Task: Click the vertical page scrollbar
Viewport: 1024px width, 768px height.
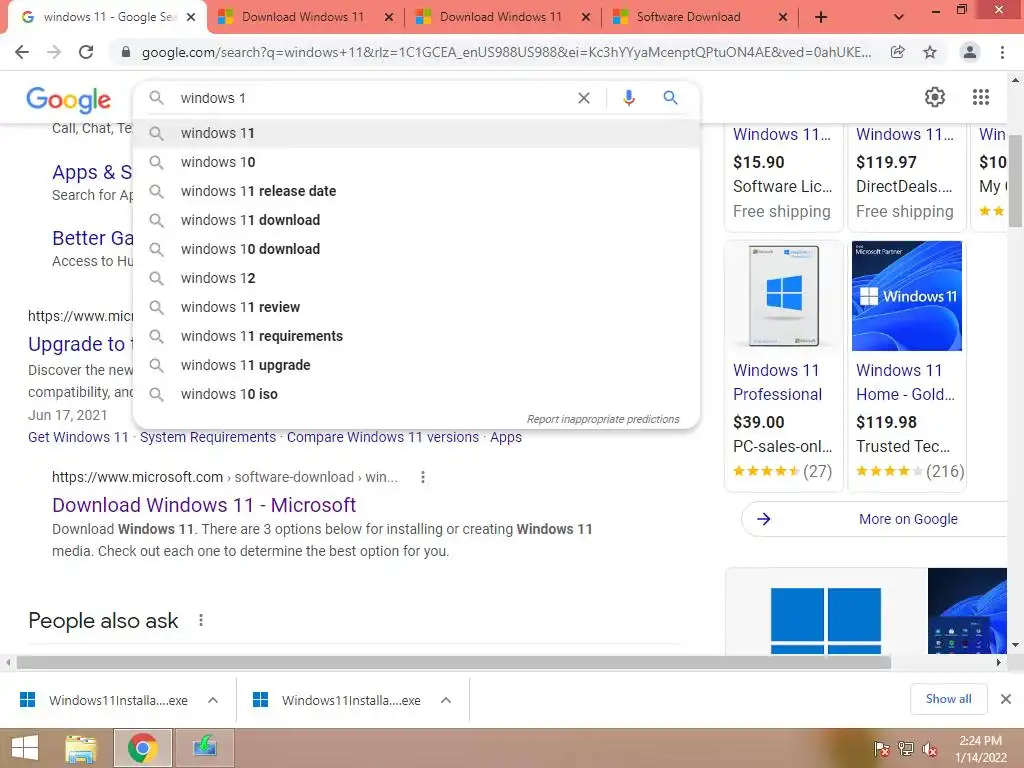Action: click(1016, 181)
